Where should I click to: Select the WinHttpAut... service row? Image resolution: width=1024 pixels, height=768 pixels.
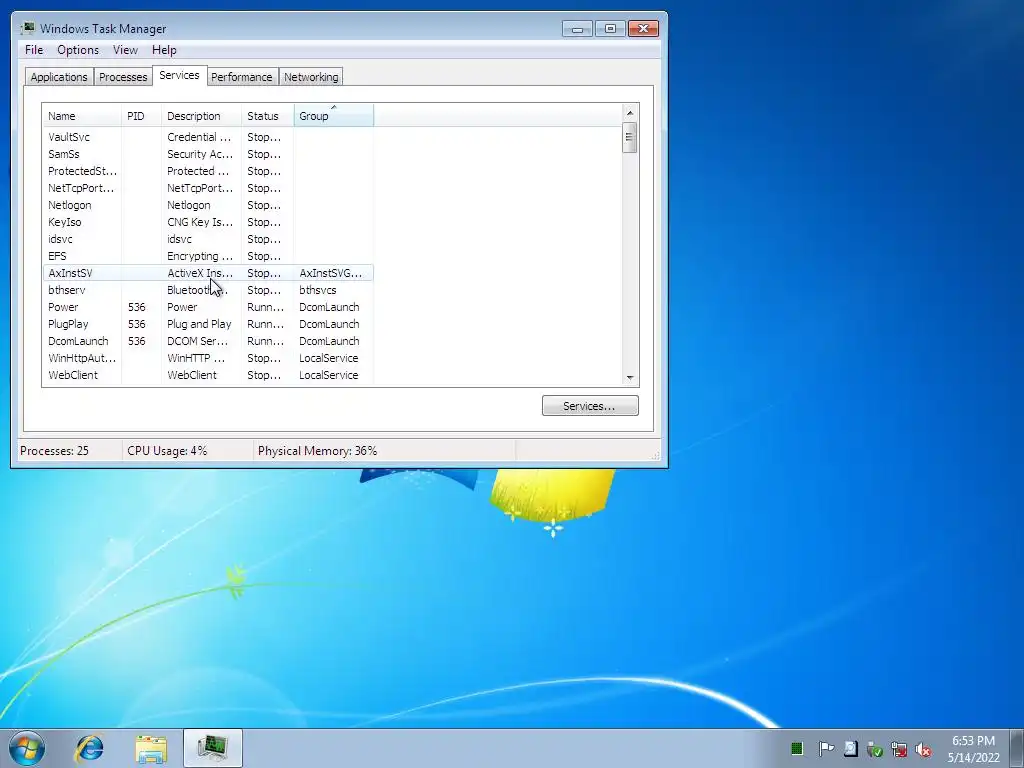tap(208, 358)
